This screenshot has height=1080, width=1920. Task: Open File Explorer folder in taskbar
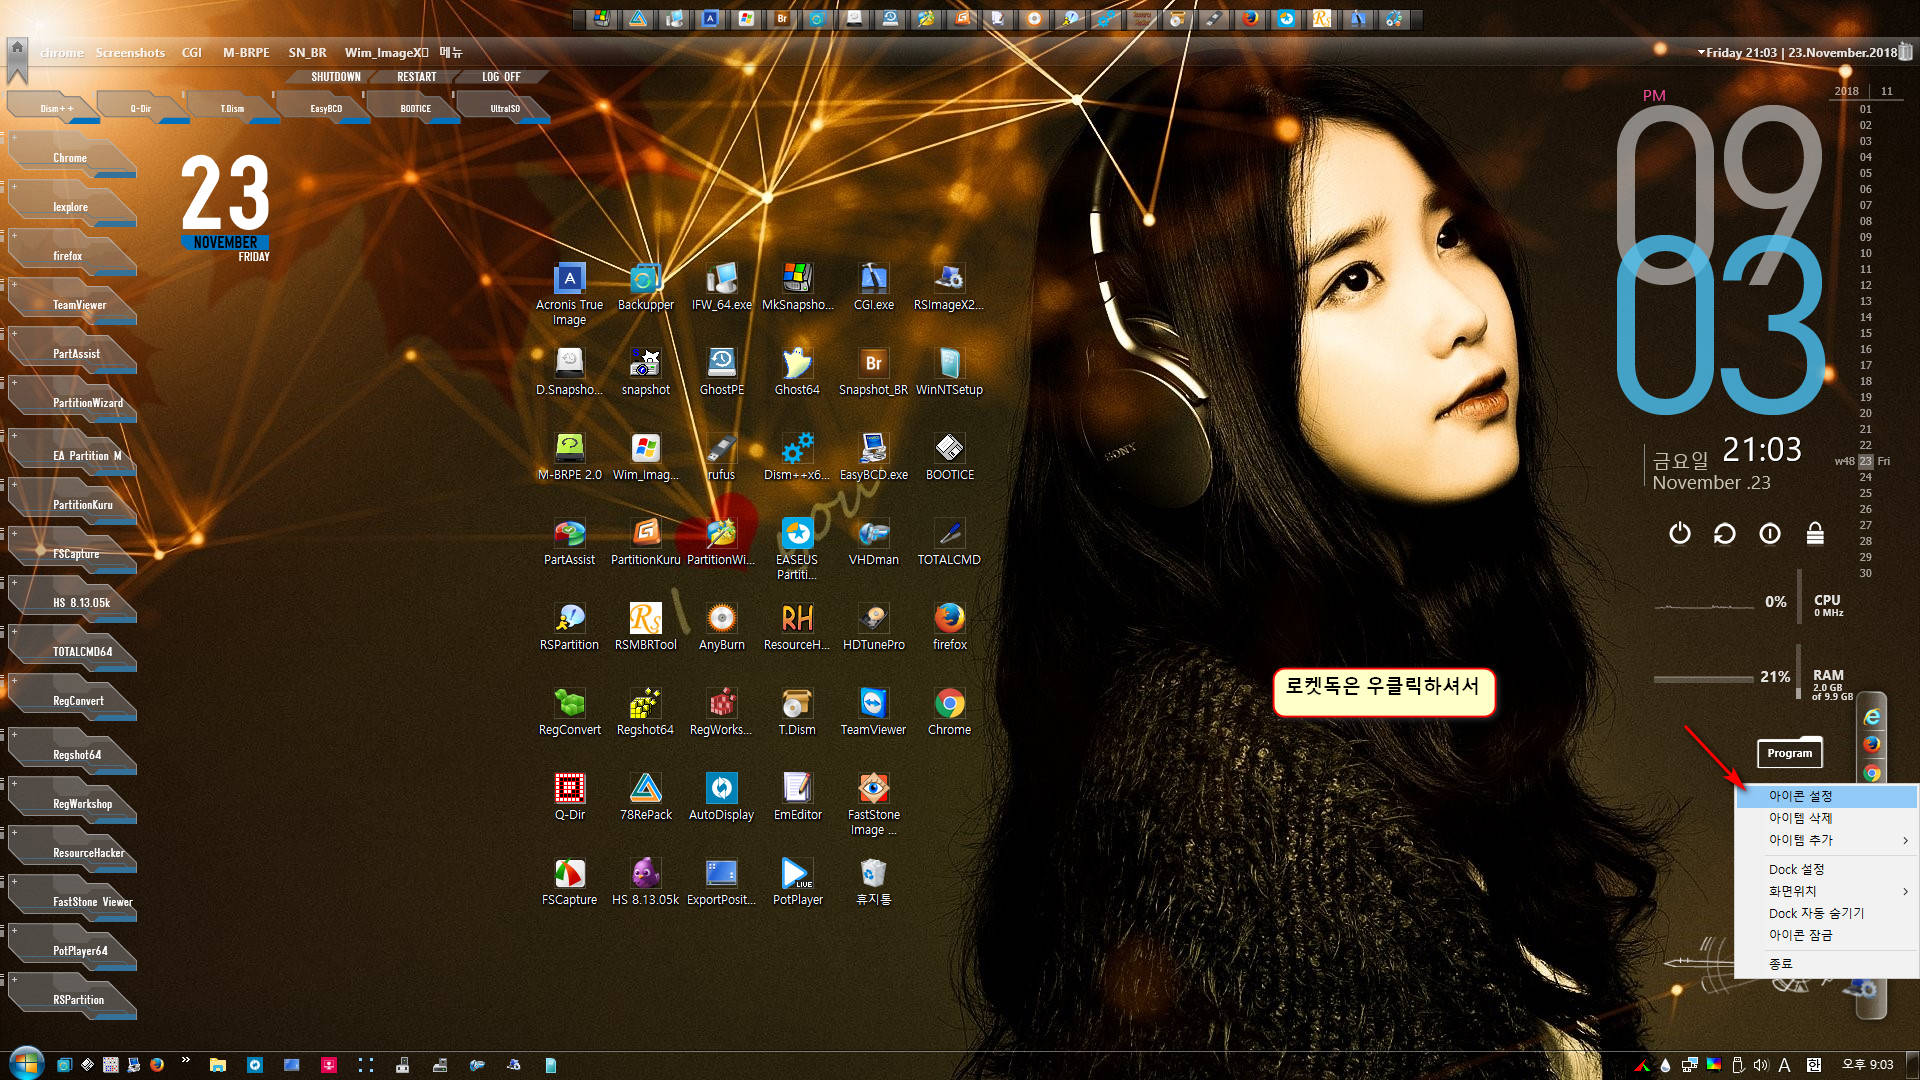click(x=217, y=1065)
